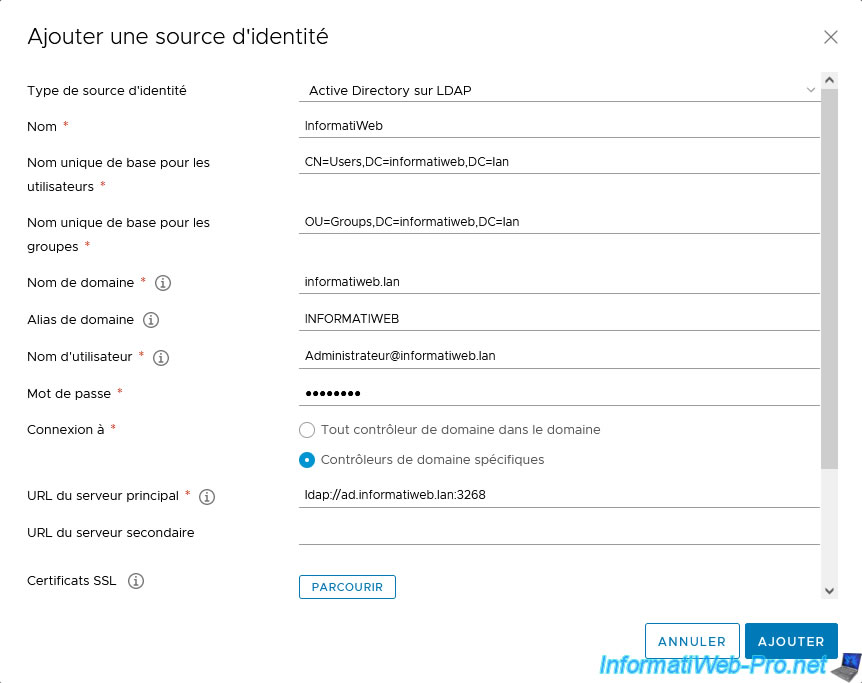This screenshot has width=862, height=683.
Task: Close the Ajouter une source d'identité dialog
Action: click(x=831, y=37)
